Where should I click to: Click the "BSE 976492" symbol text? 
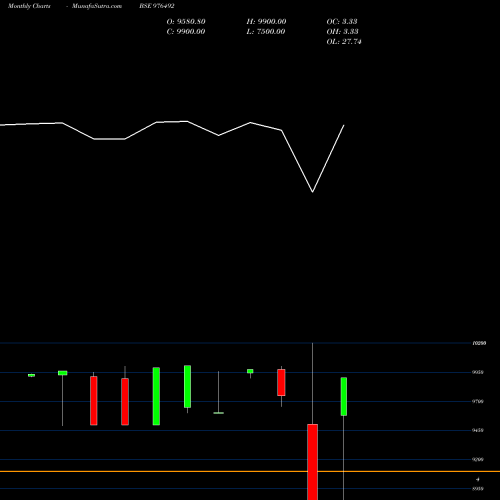[x=157, y=6]
